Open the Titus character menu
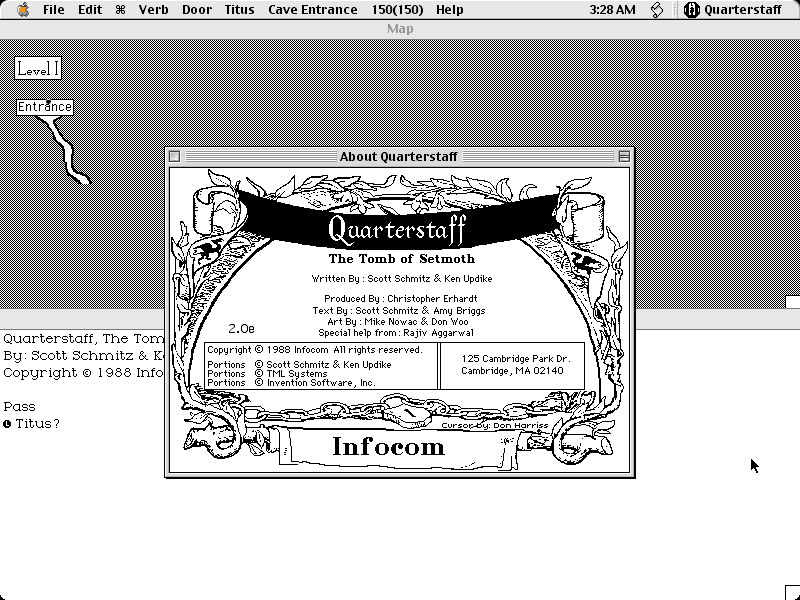Image resolution: width=800 pixels, height=600 pixels. [239, 10]
